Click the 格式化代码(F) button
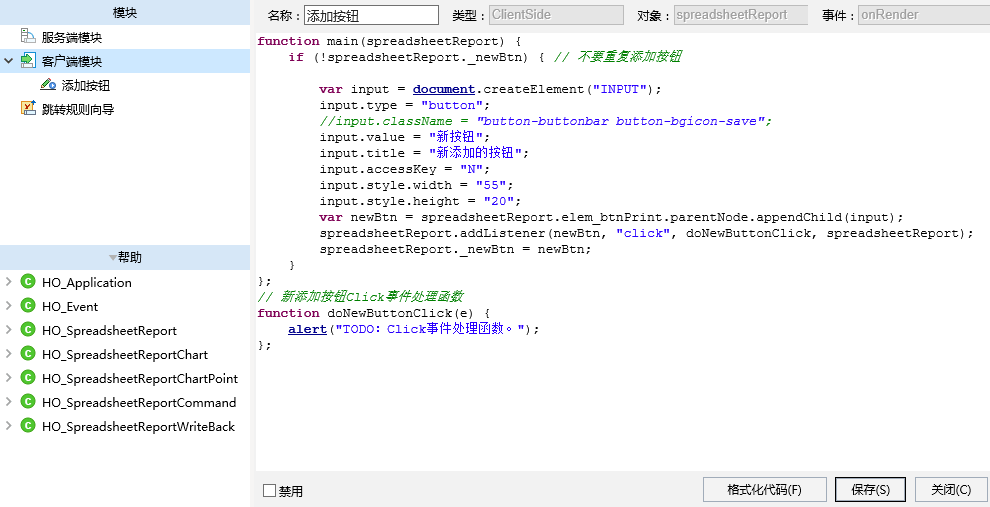Viewport: 990px width, 507px height. (765, 489)
